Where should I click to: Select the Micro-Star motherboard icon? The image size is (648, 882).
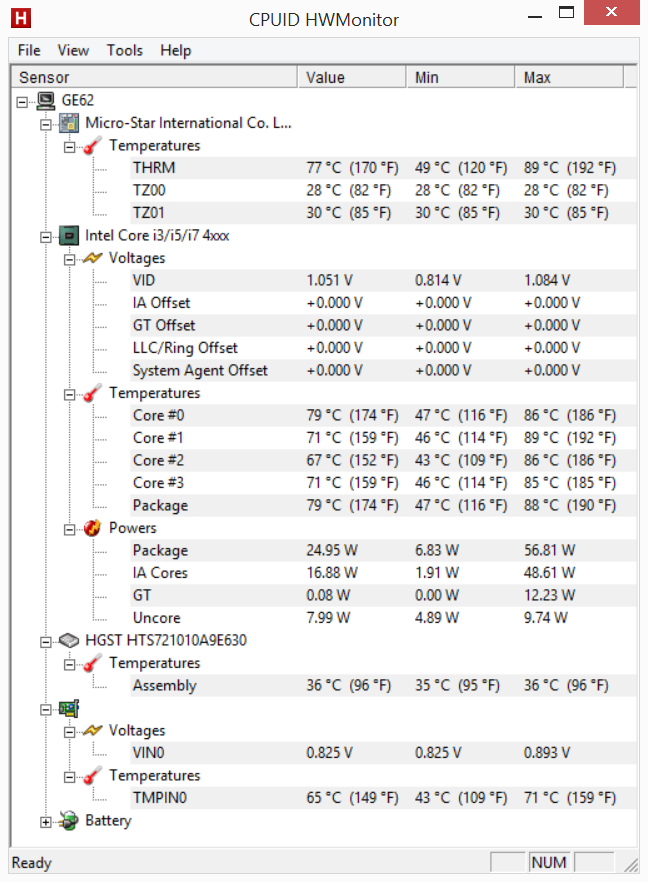(69, 123)
